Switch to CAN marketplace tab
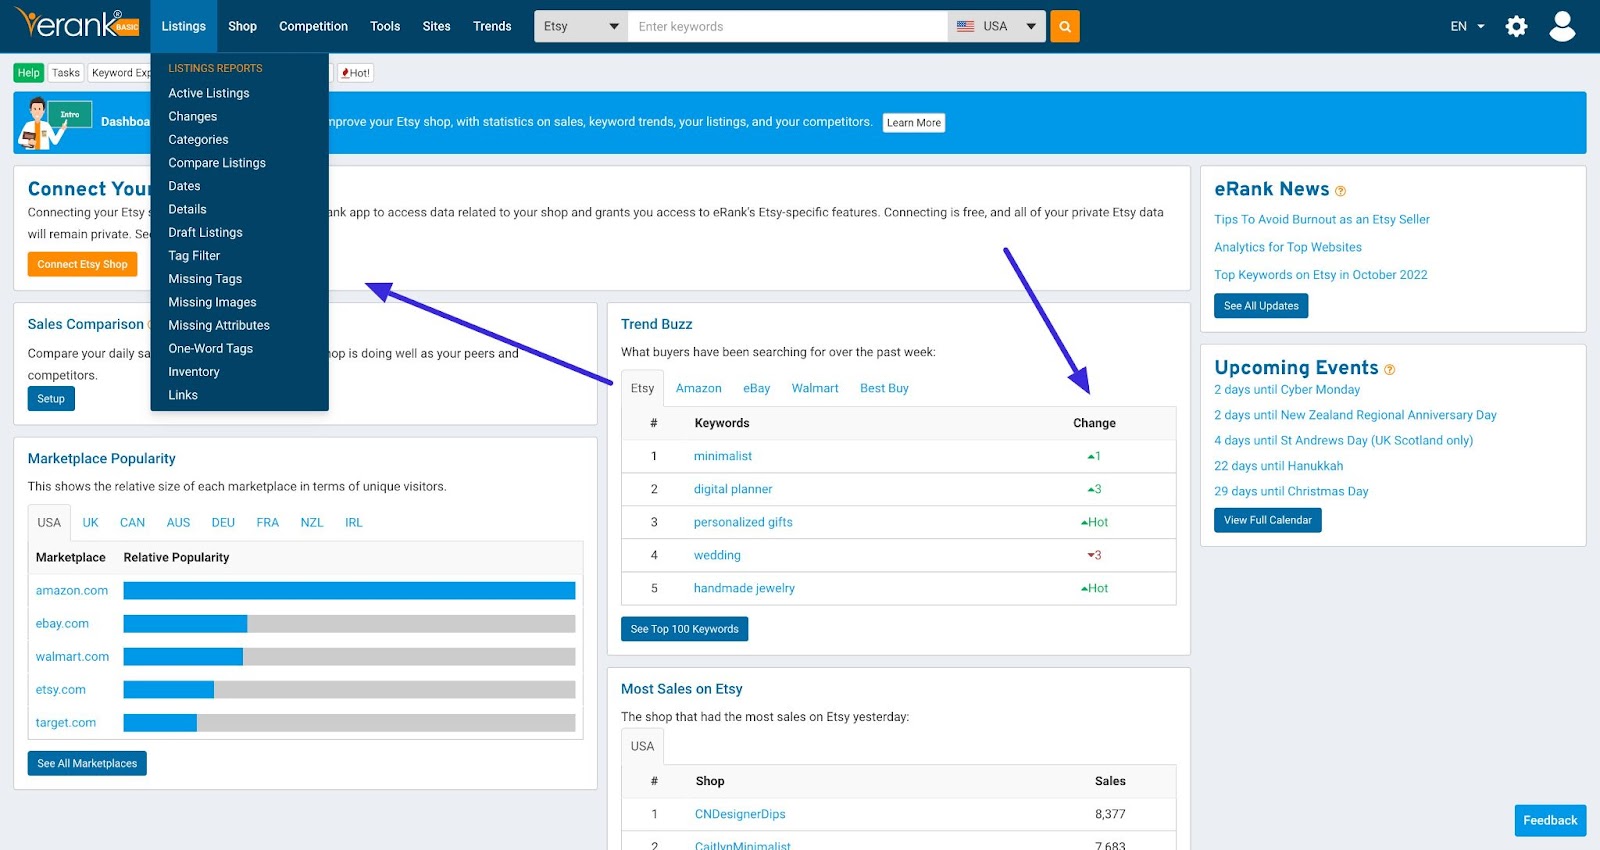1600x850 pixels. pyautogui.click(x=132, y=523)
